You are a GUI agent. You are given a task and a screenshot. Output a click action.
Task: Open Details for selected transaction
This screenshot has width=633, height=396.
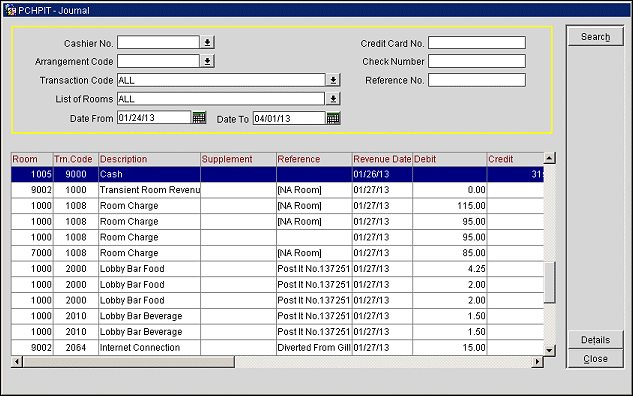[x=595, y=340]
